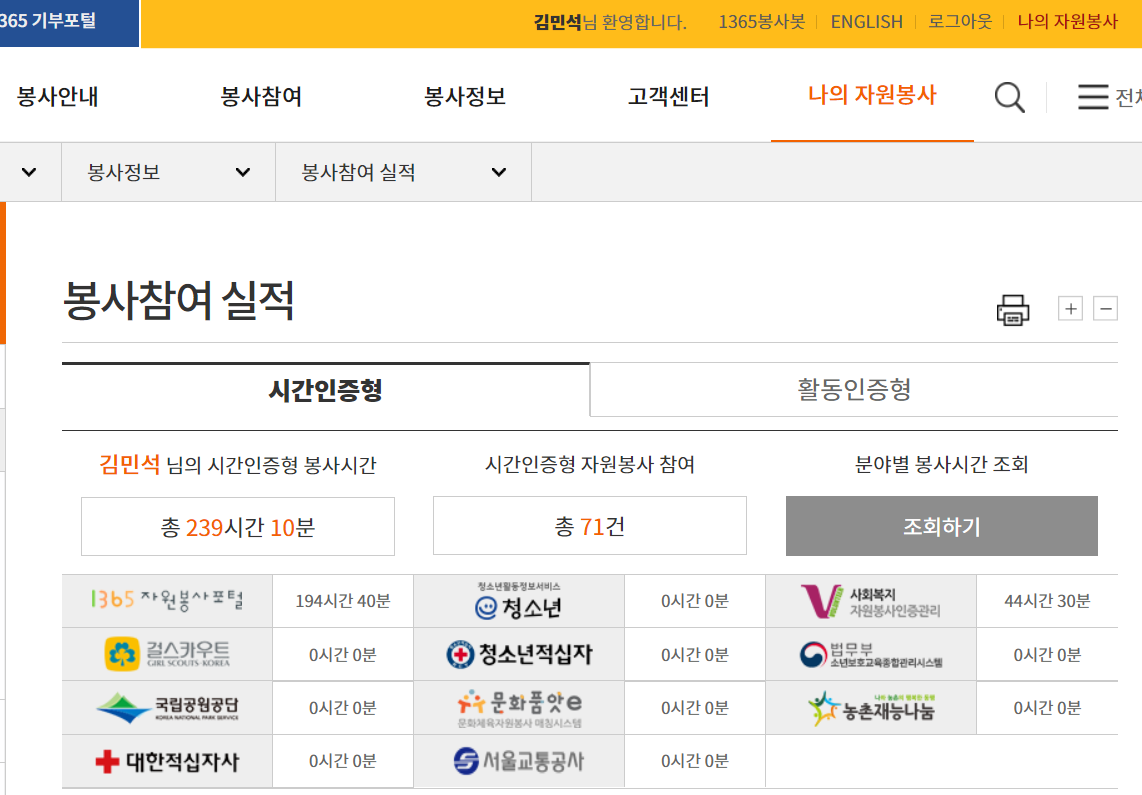Open the 봉사참여 main menu

261,97
